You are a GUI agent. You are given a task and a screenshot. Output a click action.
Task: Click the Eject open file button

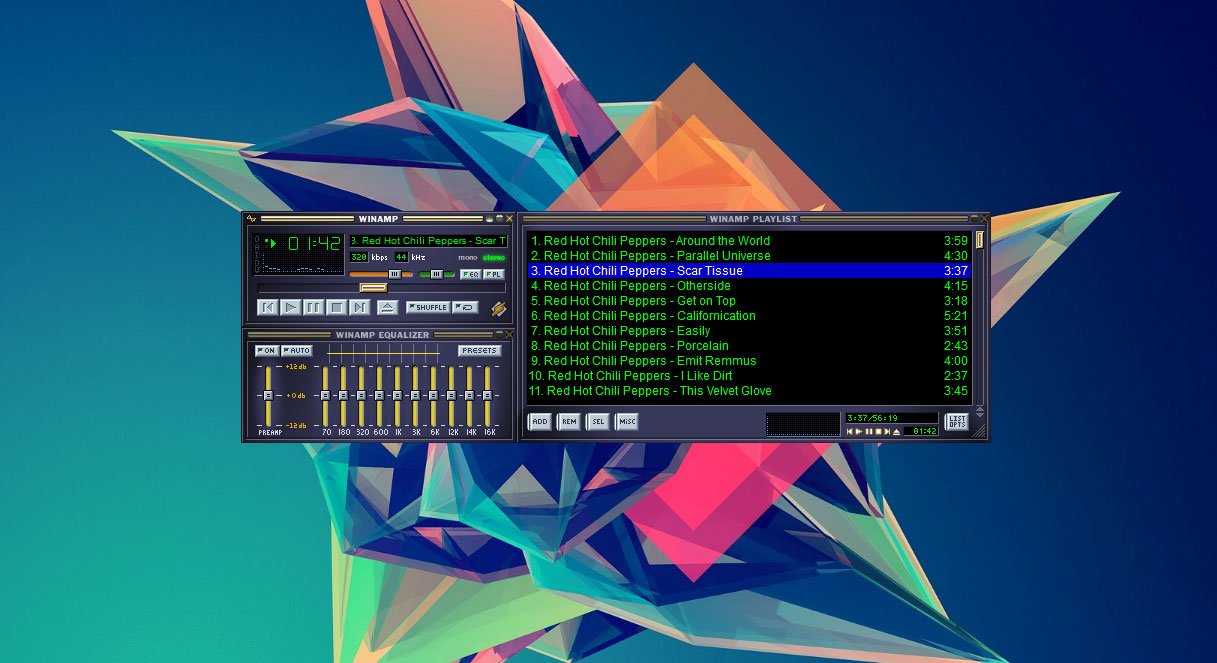388,308
